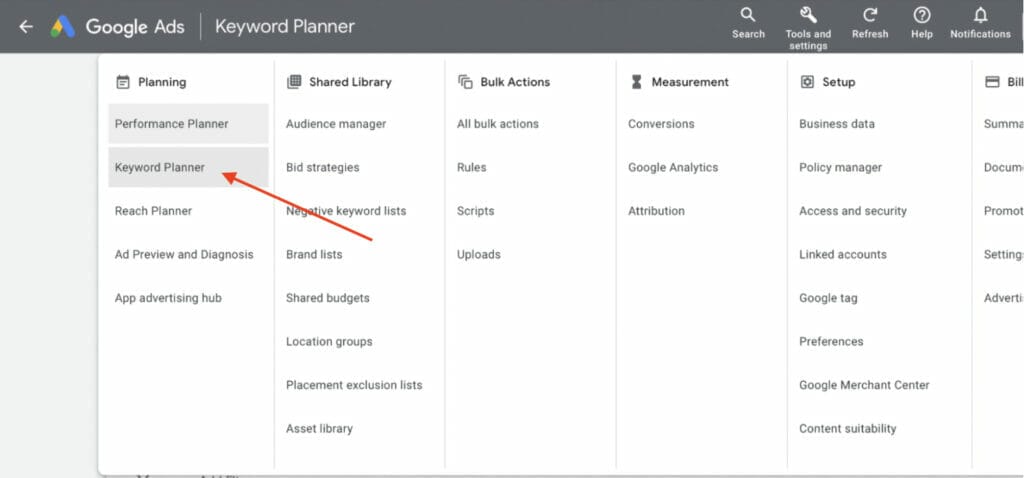Open All bulk actions
1024x478 pixels.
498,124
